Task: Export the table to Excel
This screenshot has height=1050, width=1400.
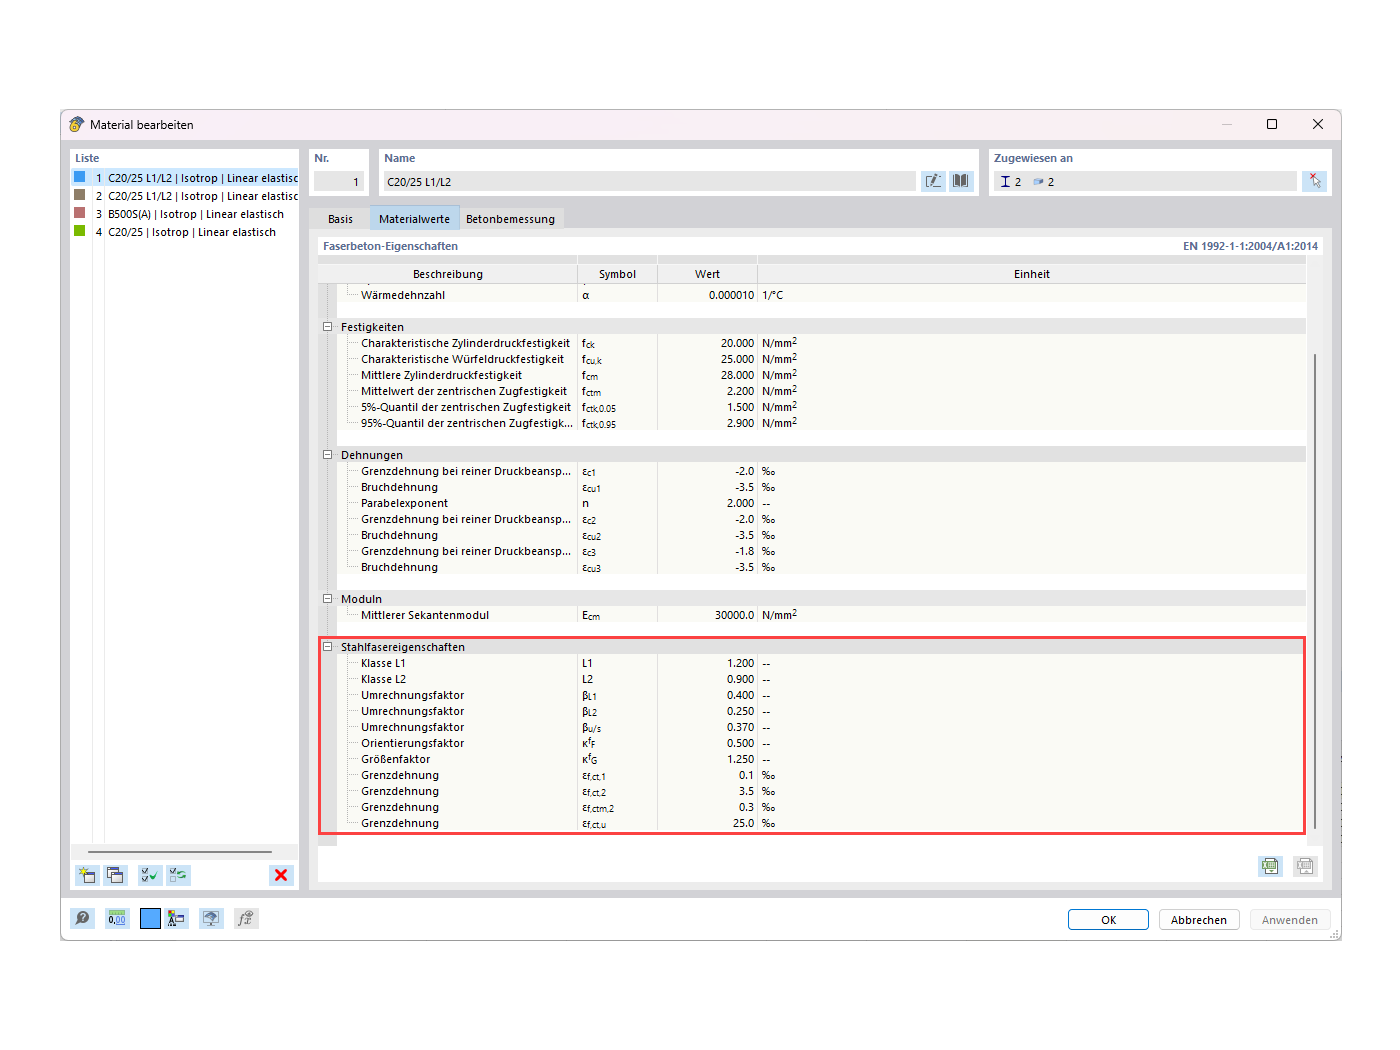Action: (x=1269, y=866)
